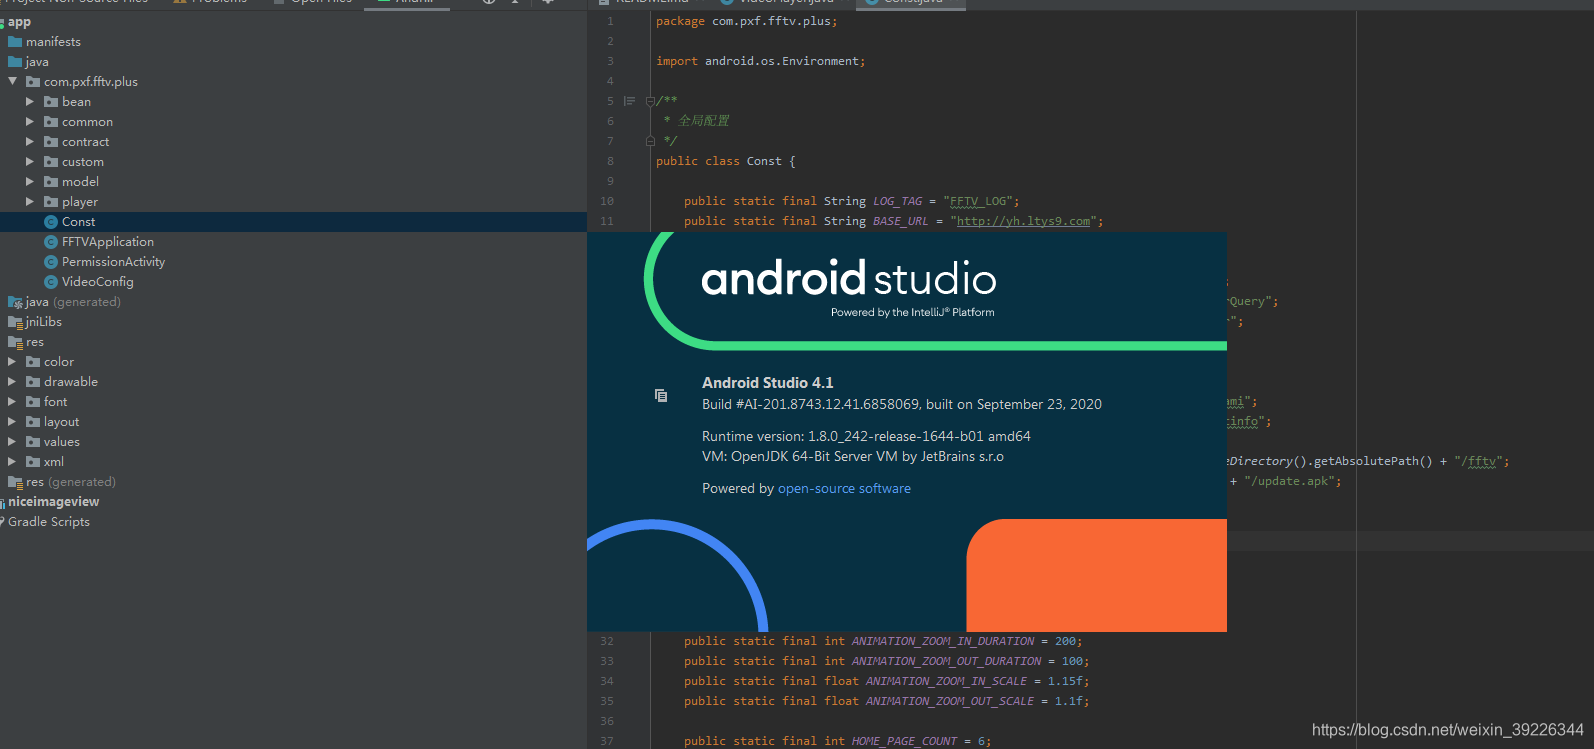
Task: Select the VideoConfig label in tree
Action: point(97,282)
